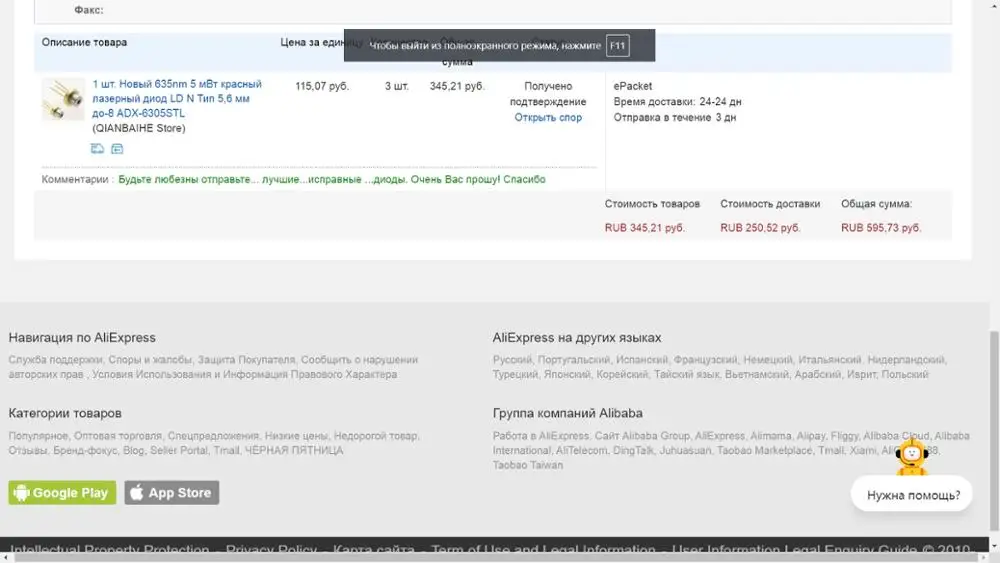Switch language to Французский

(x=705, y=360)
